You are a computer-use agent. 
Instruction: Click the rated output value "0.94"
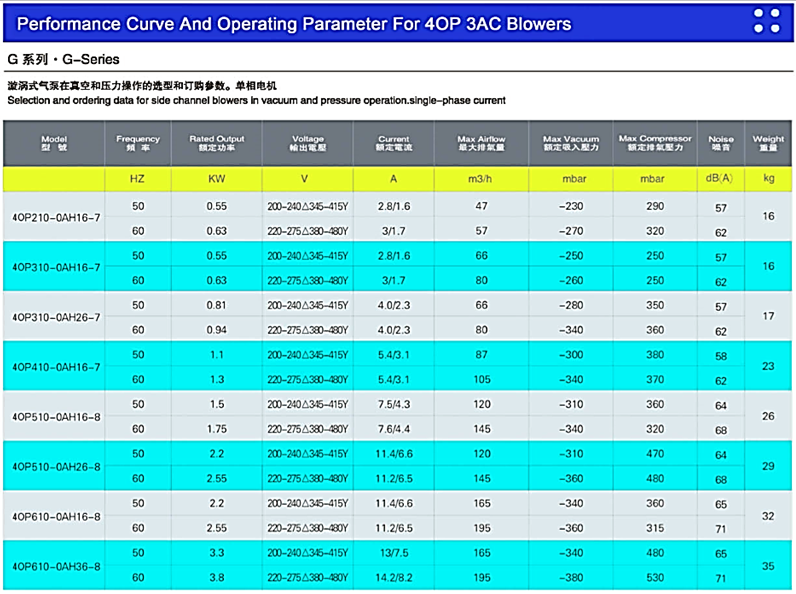(216, 330)
